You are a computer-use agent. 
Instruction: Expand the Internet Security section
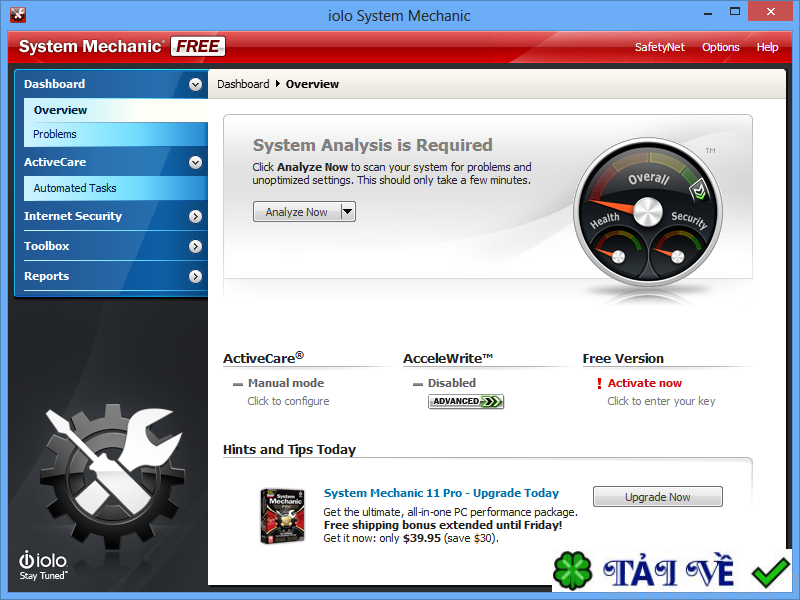coord(195,216)
